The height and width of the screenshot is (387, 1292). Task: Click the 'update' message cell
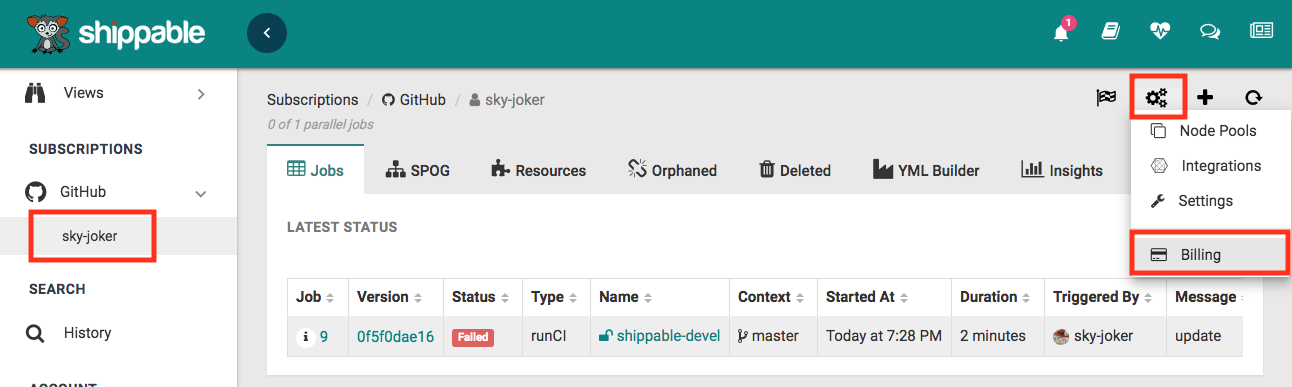pos(1198,336)
